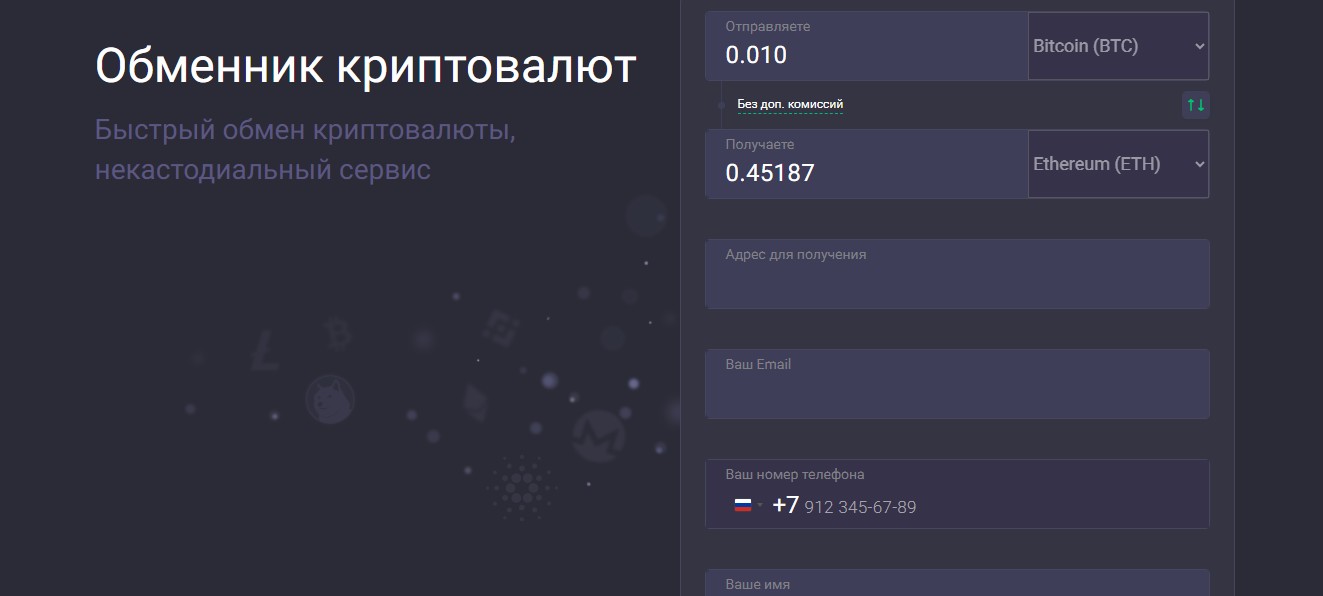Click the send amount field showing 0.010
1323x596 pixels.
tap(866, 46)
